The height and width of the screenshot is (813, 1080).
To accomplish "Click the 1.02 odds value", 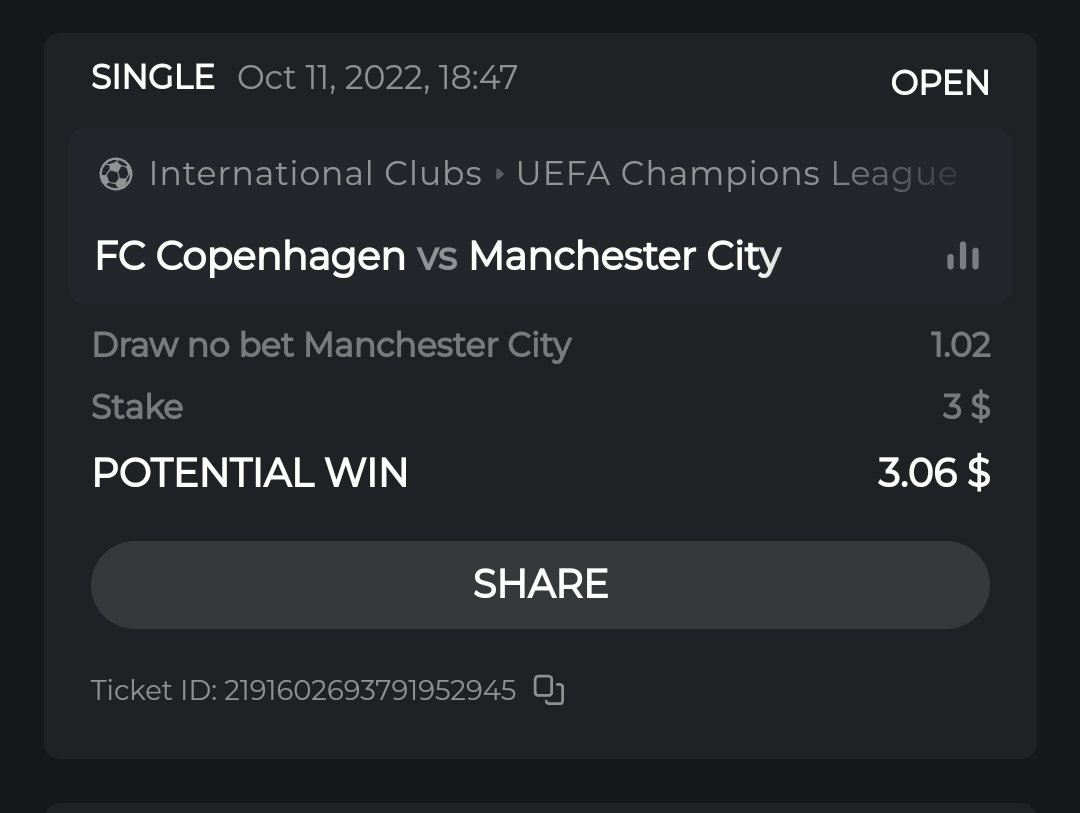I will coord(960,345).
